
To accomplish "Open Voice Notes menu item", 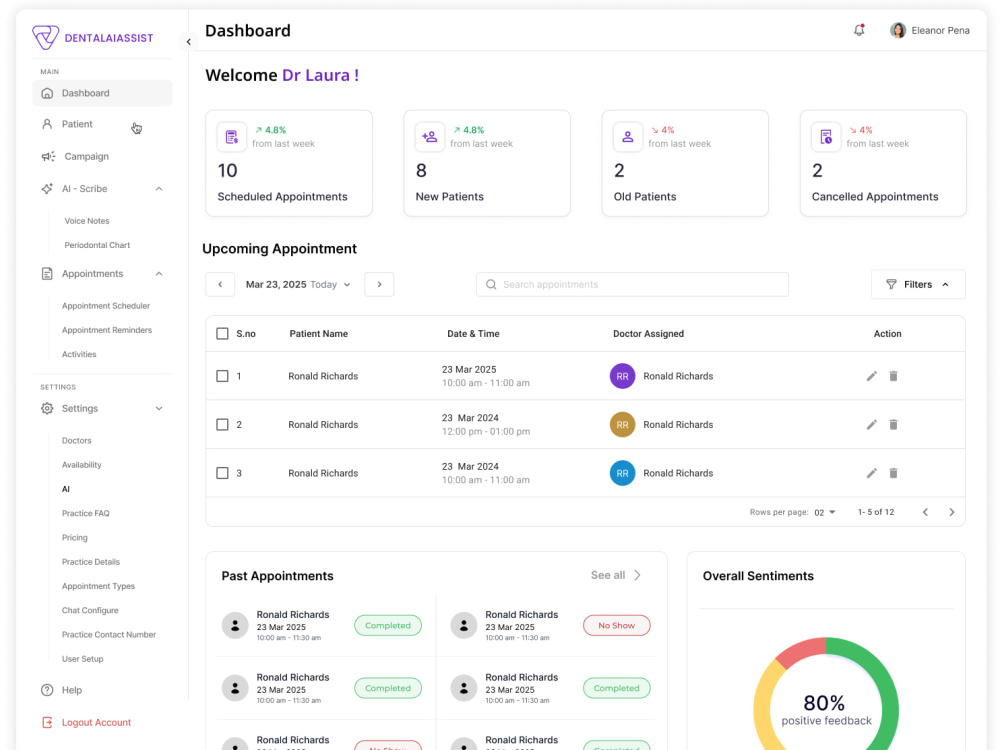I will pos(87,221).
